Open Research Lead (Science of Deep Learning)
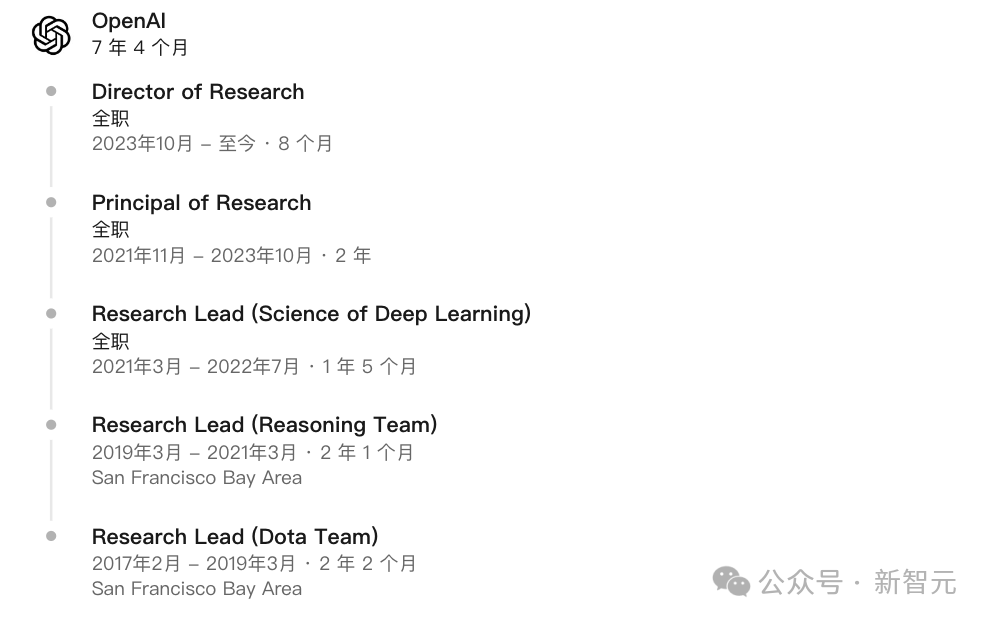 pos(311,314)
